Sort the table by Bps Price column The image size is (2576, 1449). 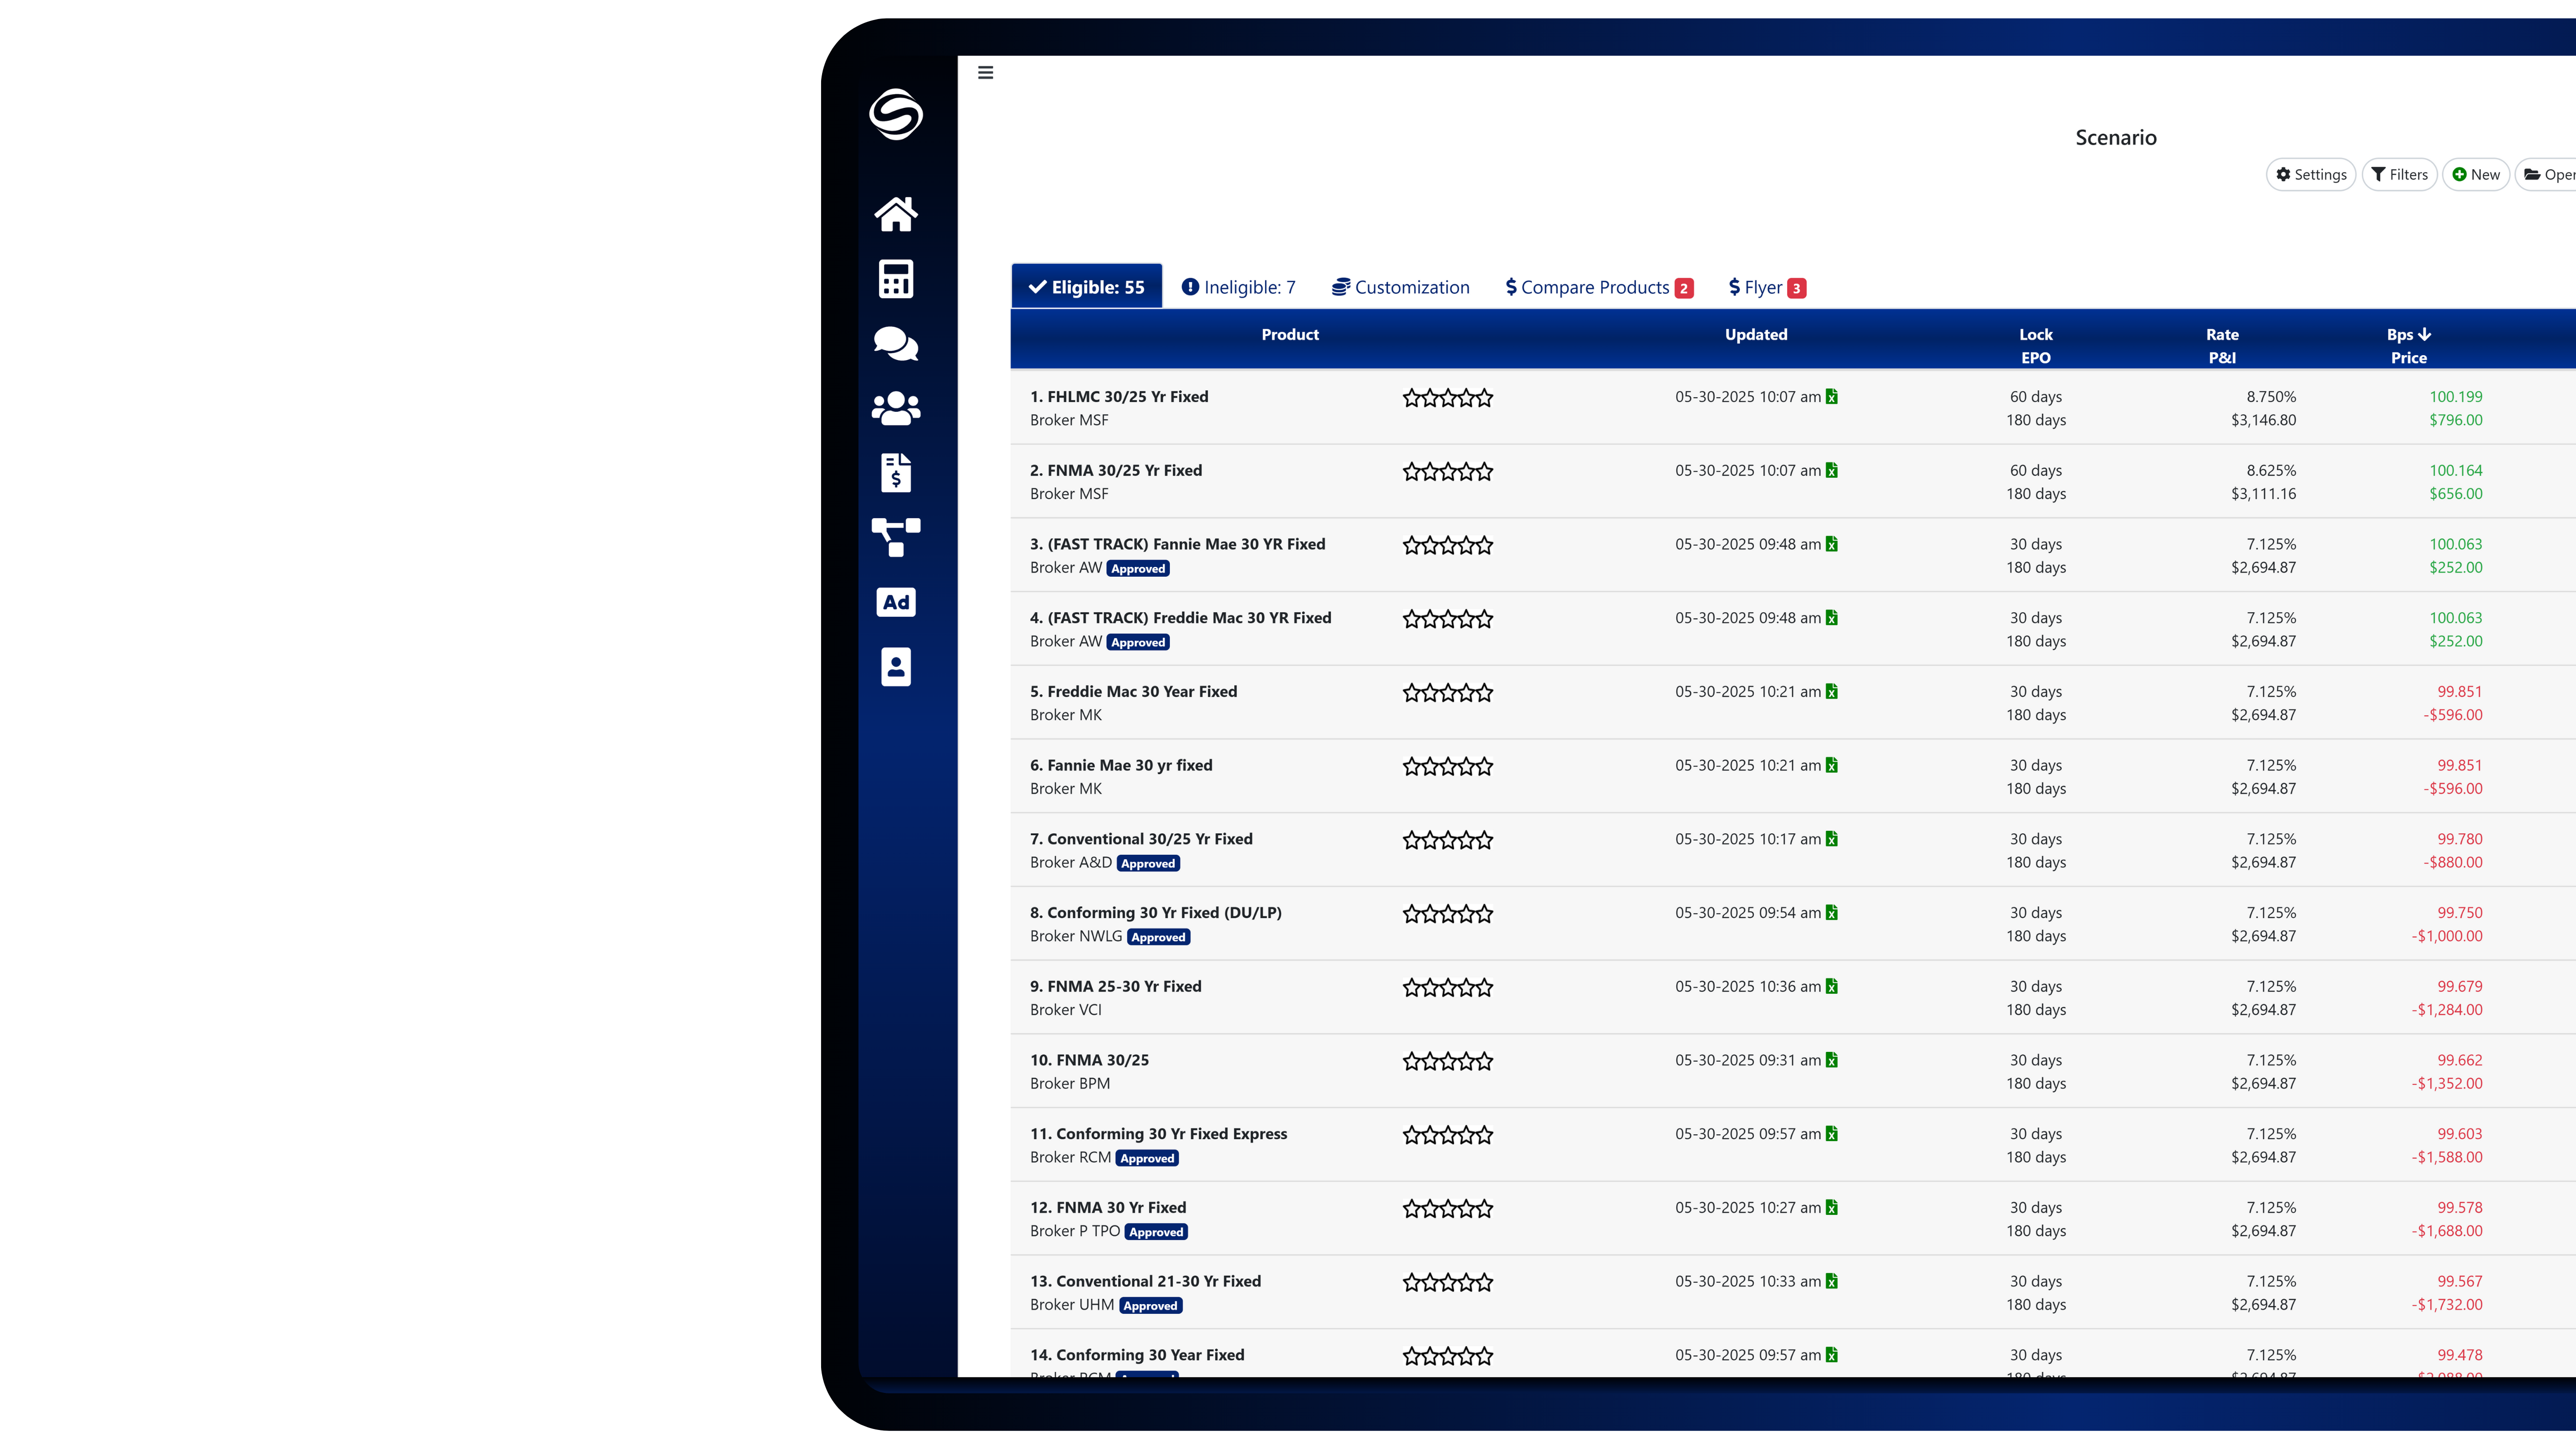pyautogui.click(x=2408, y=346)
